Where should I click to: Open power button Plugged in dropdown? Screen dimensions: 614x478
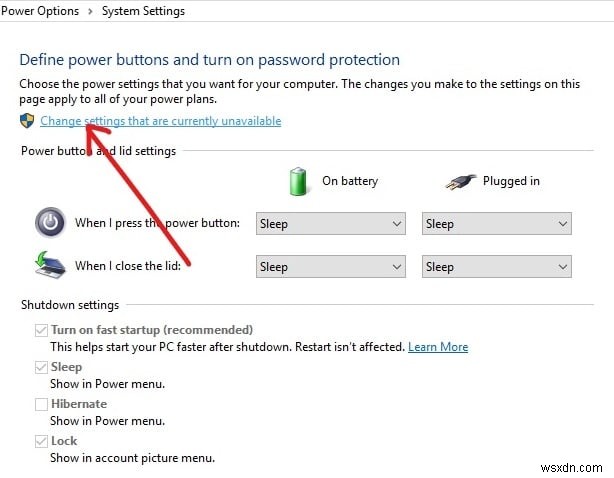(496, 224)
